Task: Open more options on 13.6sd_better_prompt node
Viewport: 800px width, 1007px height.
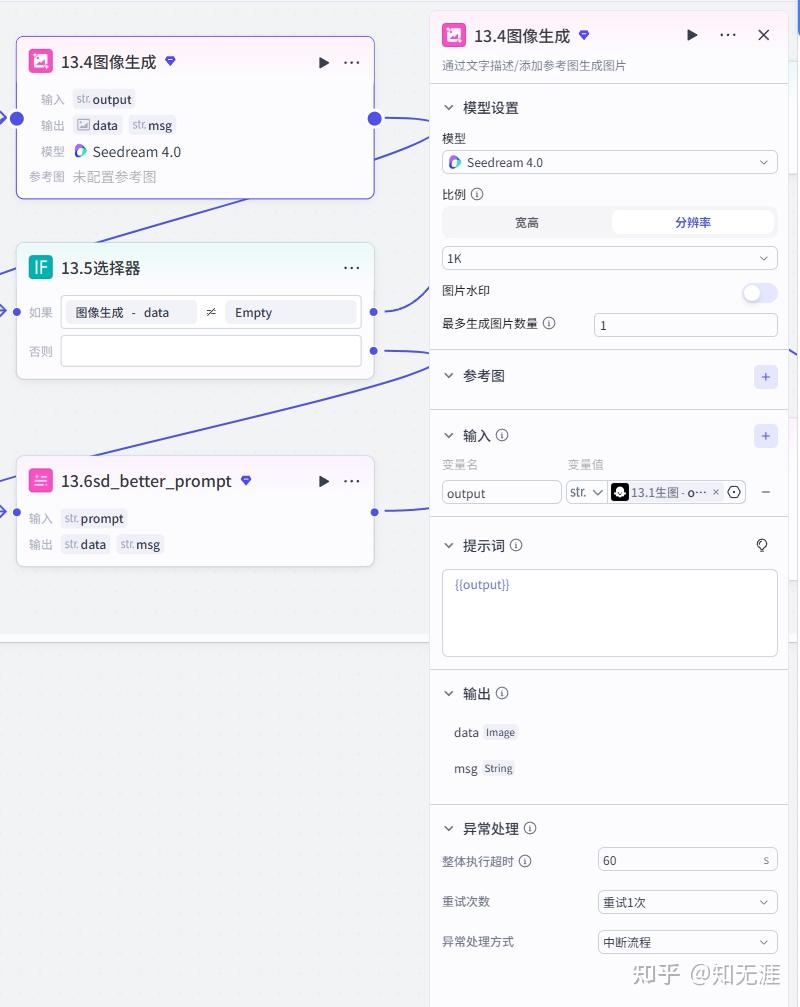Action: (x=351, y=481)
